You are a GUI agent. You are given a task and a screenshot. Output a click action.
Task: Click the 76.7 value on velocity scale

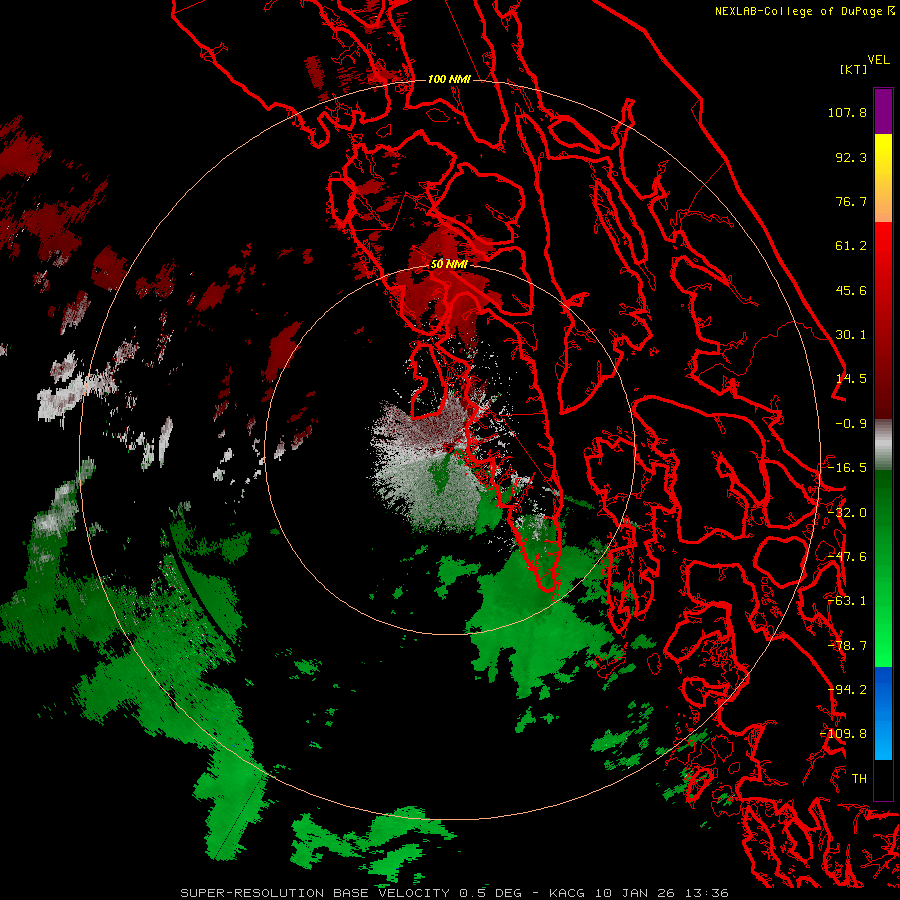coord(851,201)
